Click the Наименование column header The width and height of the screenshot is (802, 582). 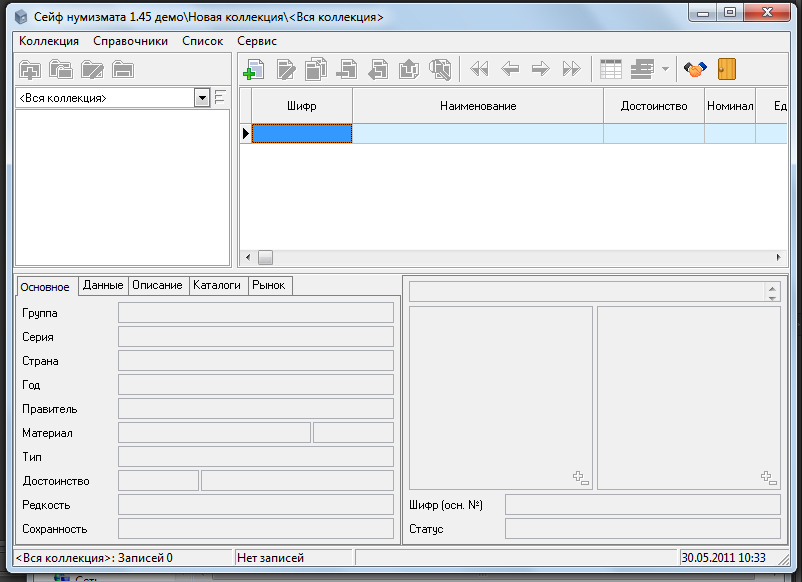tap(477, 106)
